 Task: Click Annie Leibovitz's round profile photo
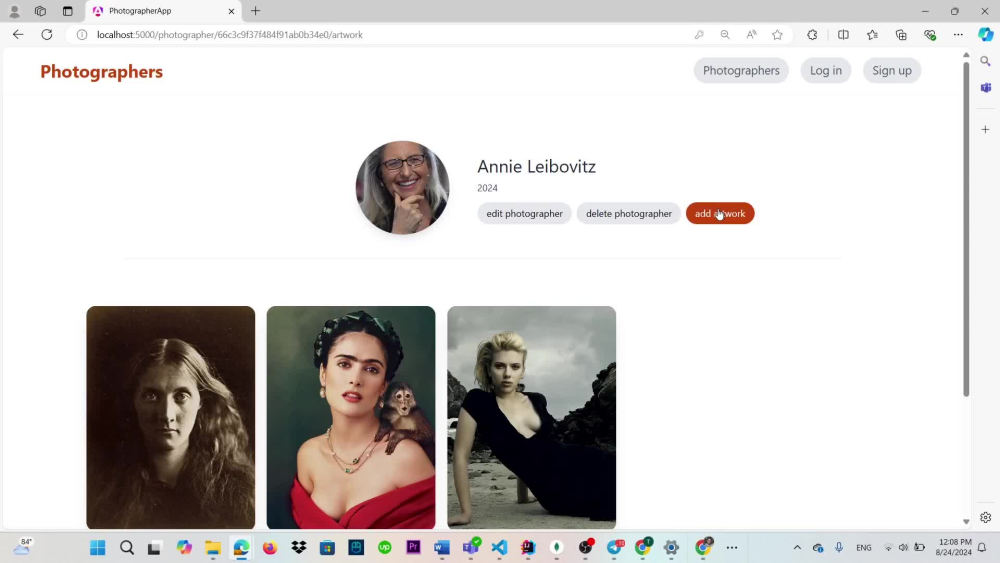(402, 187)
